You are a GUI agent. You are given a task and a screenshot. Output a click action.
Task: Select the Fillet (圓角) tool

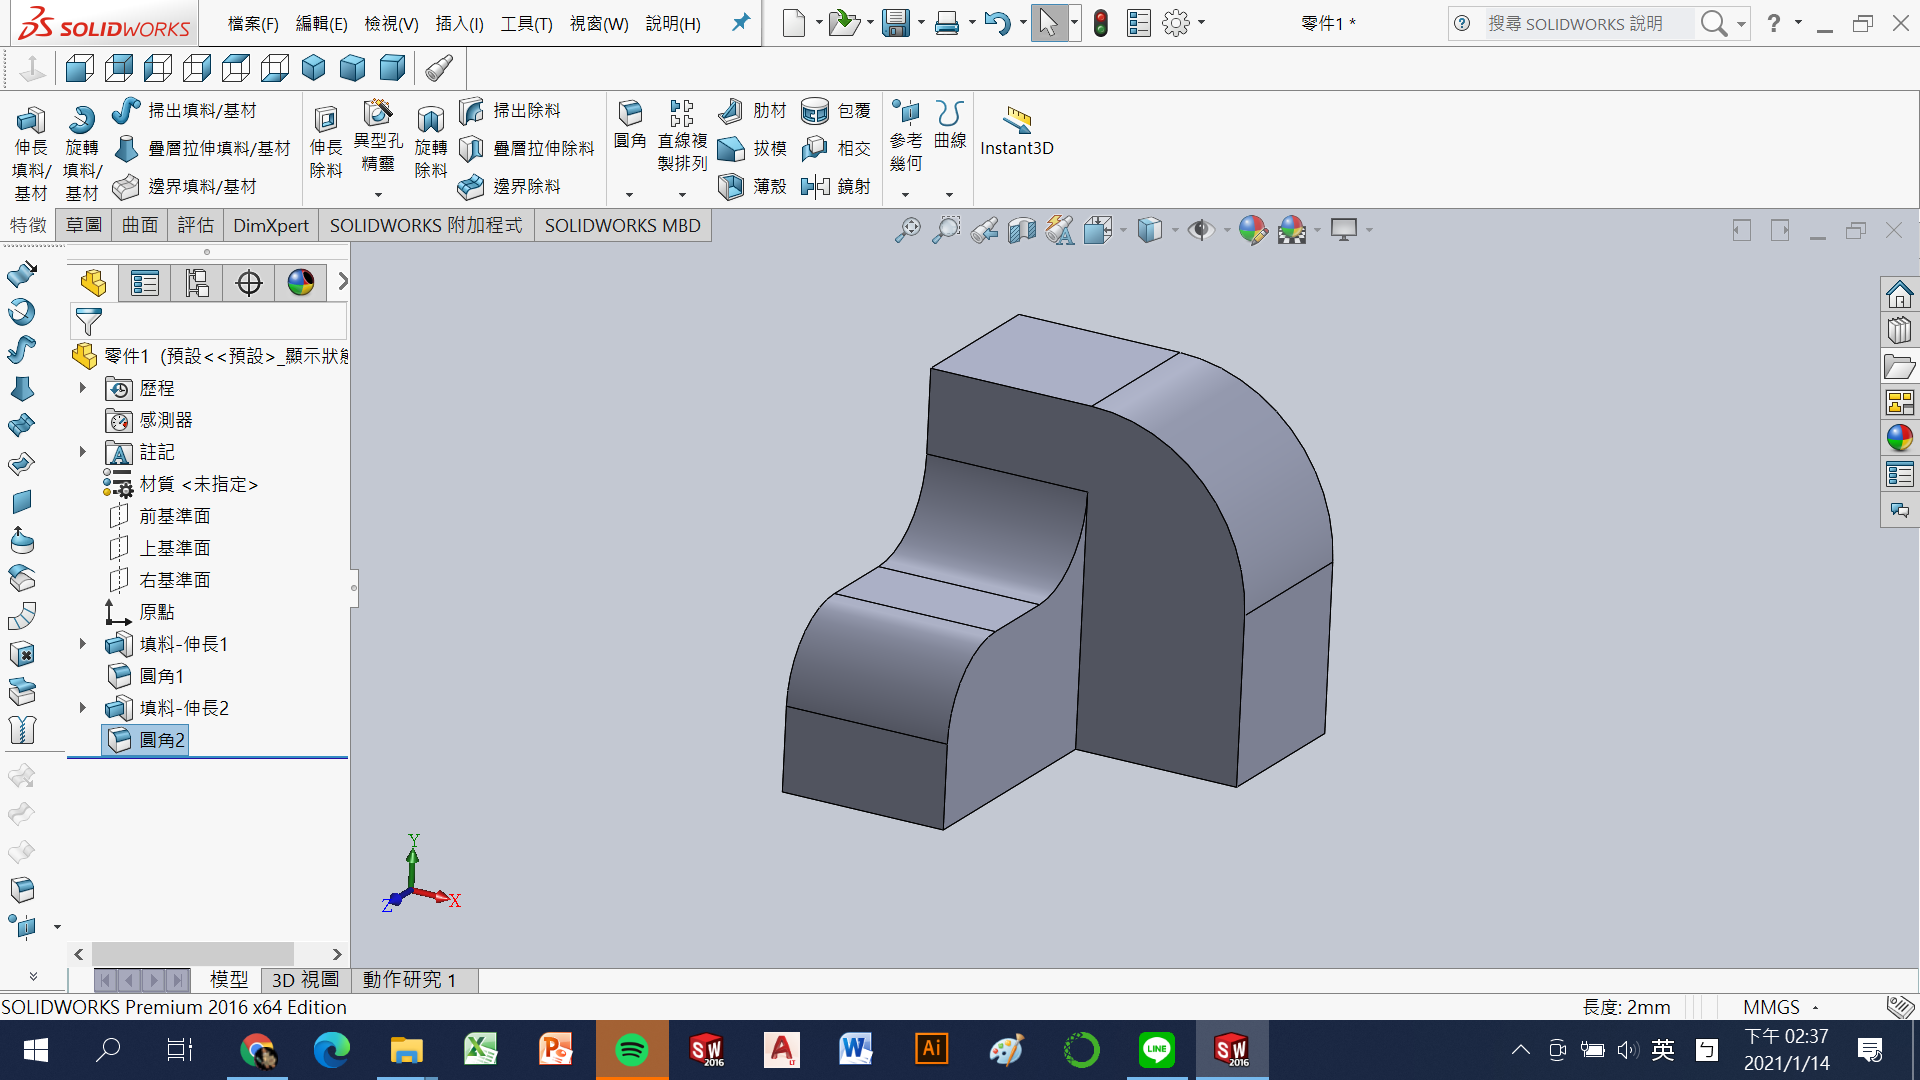click(x=630, y=114)
